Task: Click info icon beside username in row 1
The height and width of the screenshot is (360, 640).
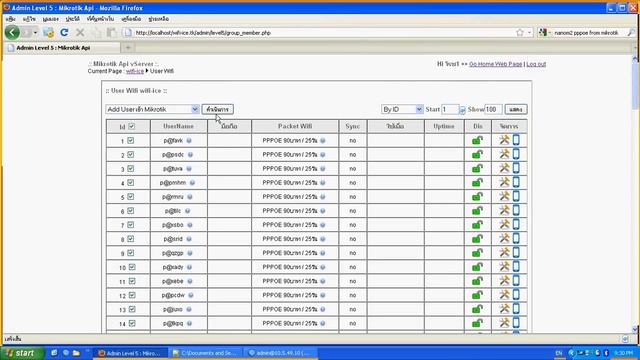Action: pyautogui.click(x=189, y=140)
